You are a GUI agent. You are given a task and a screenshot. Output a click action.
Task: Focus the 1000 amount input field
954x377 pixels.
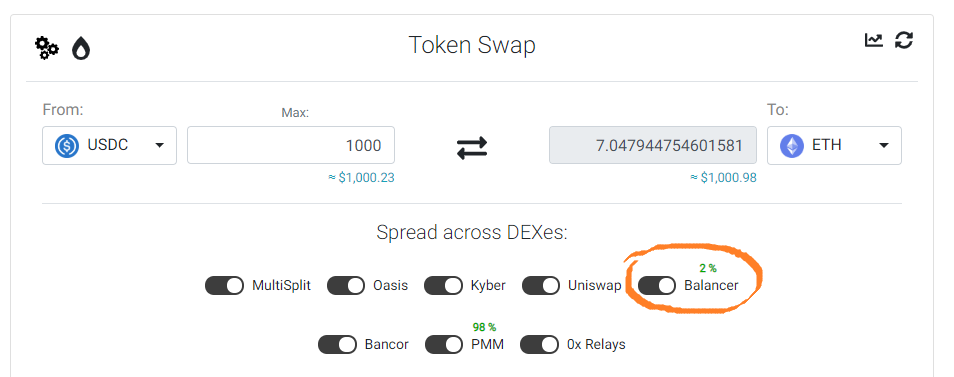coord(291,145)
